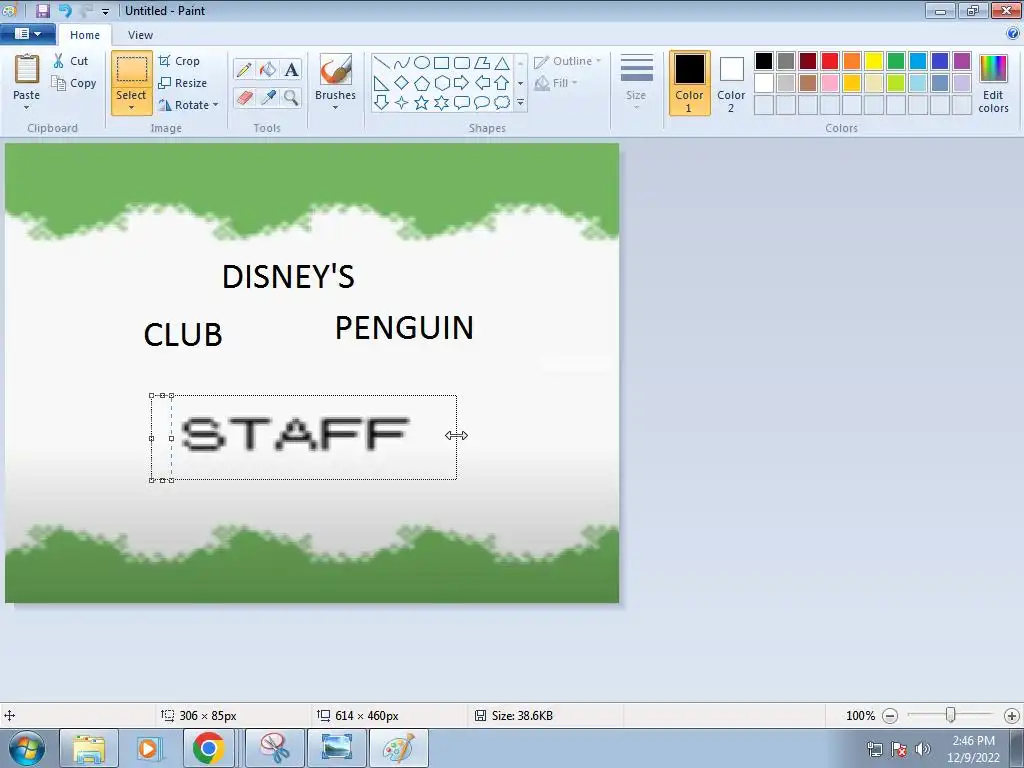Zoom out with the minus button

890,716
